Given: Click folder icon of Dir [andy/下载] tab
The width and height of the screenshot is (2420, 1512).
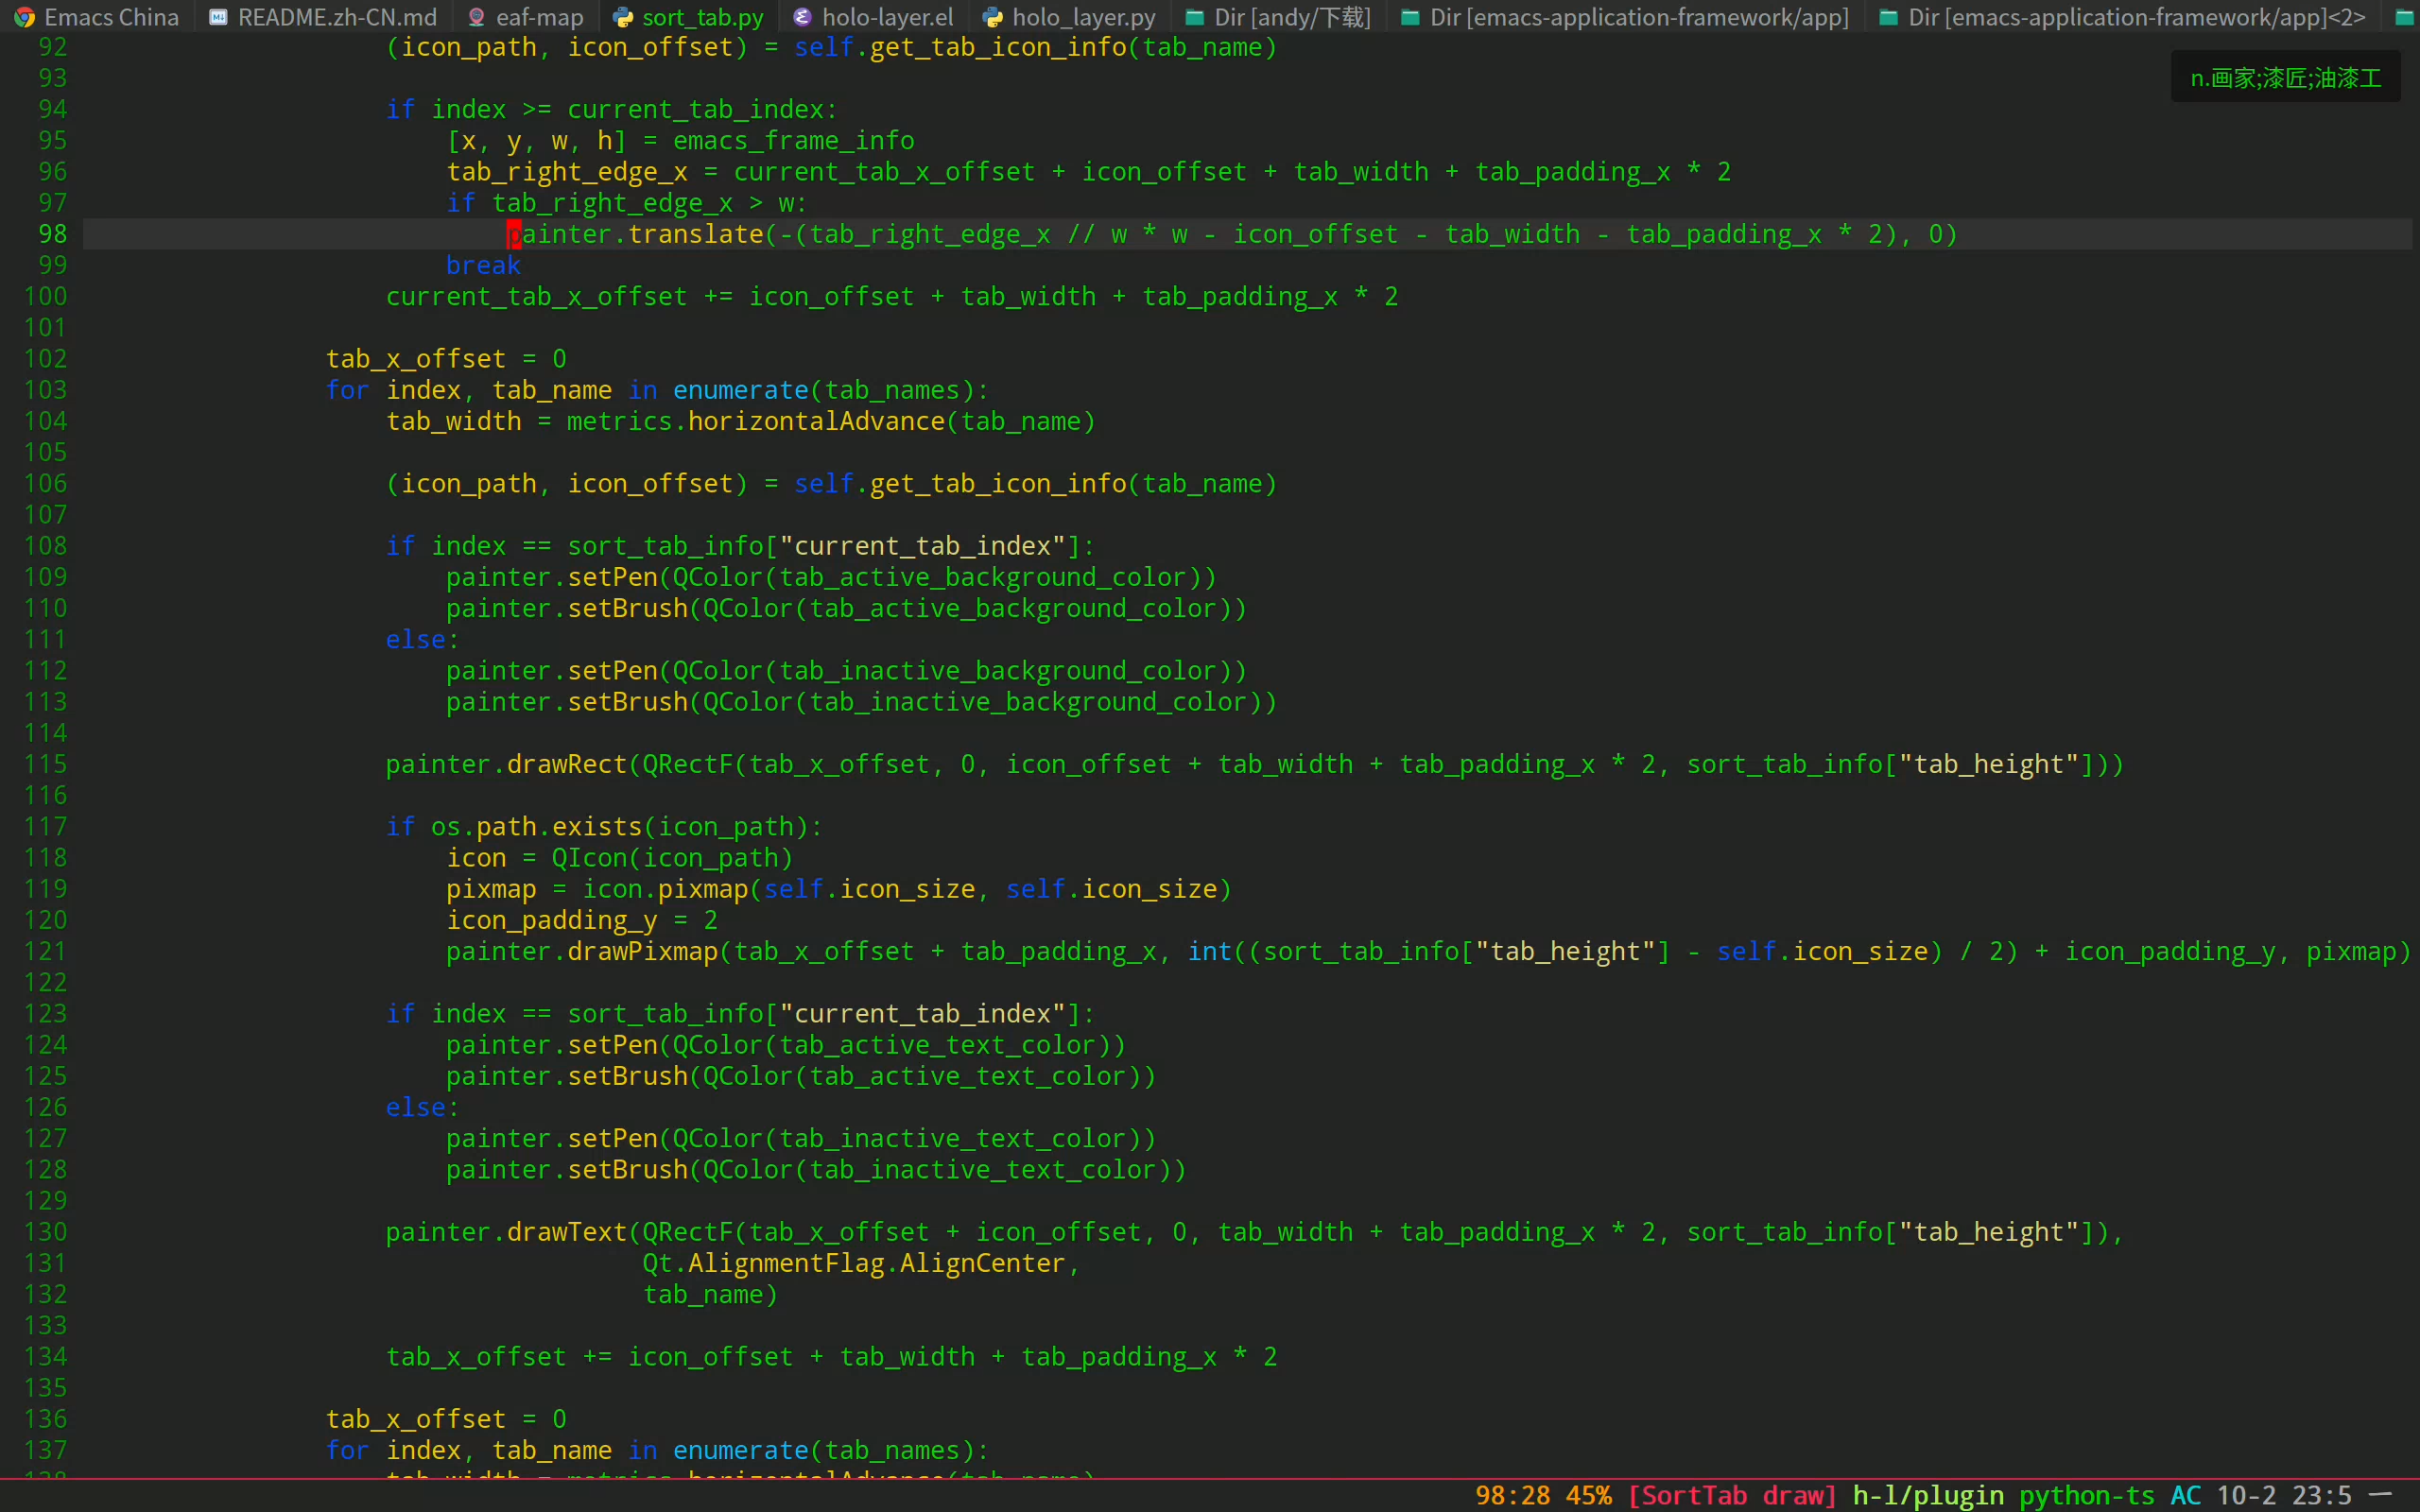Looking at the screenshot, I should [x=1194, y=17].
